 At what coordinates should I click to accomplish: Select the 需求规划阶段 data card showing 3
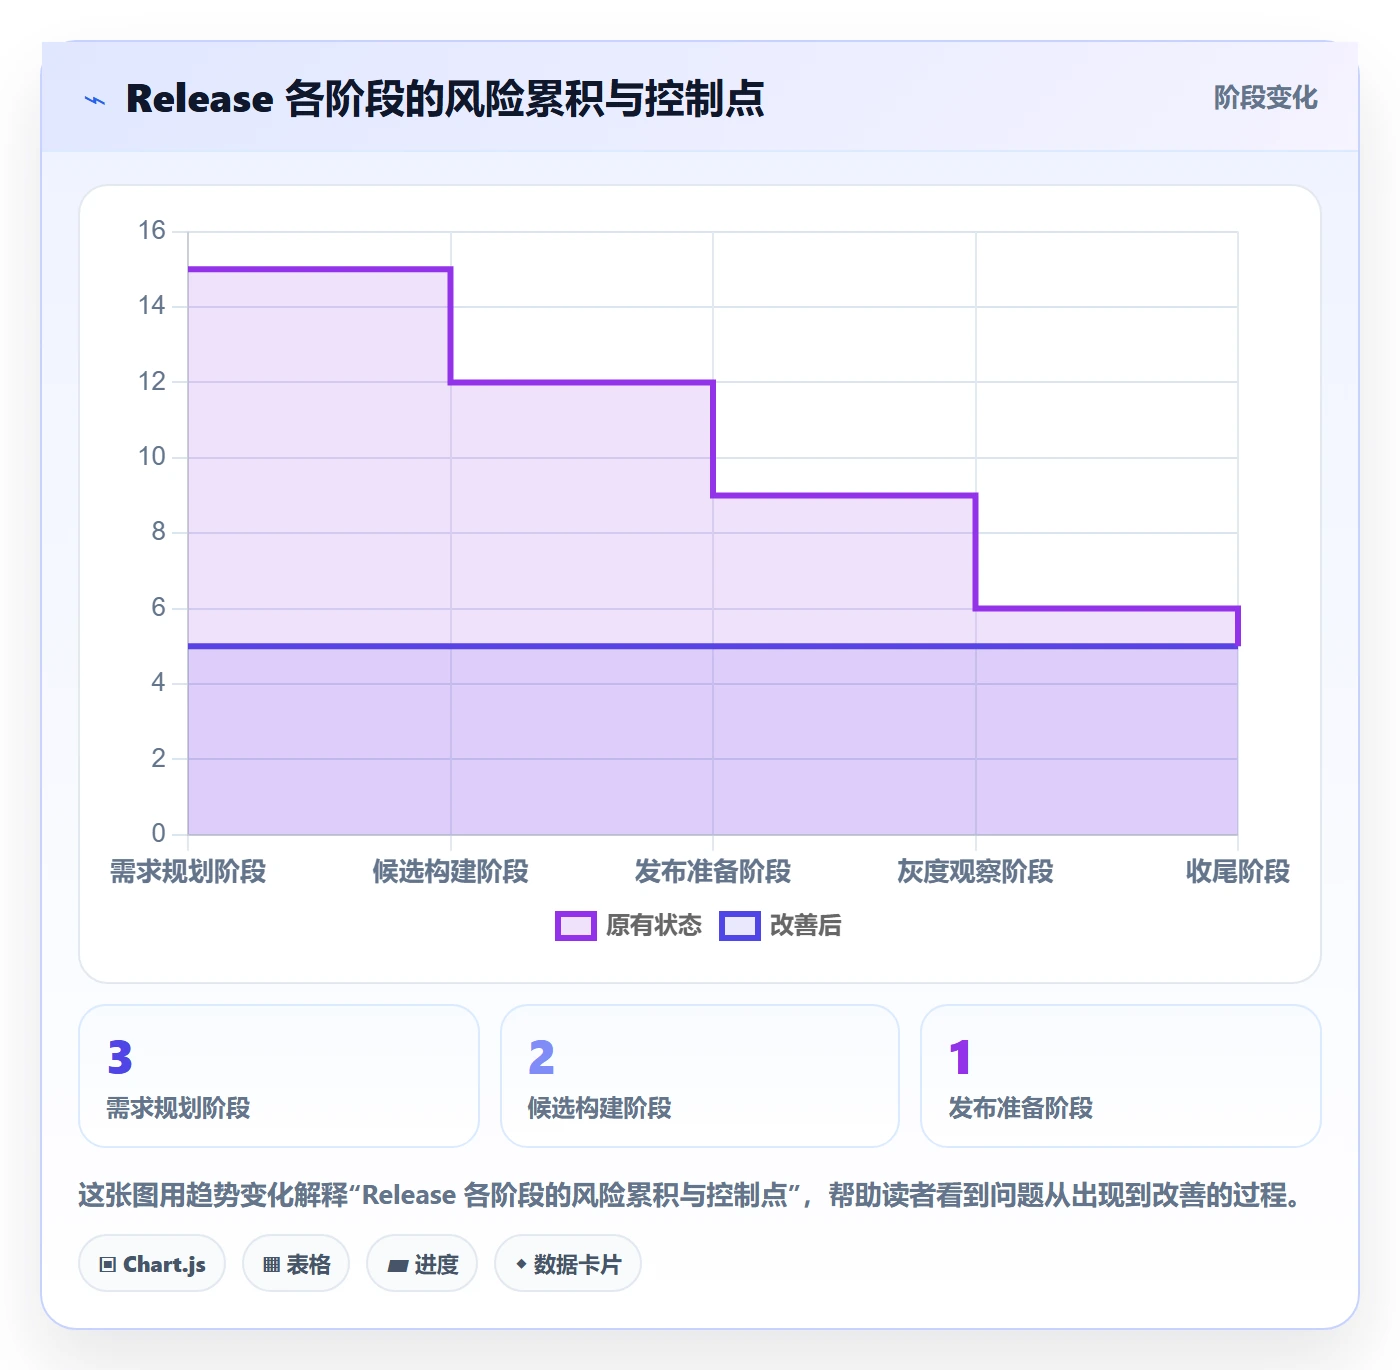pyautogui.click(x=279, y=1076)
